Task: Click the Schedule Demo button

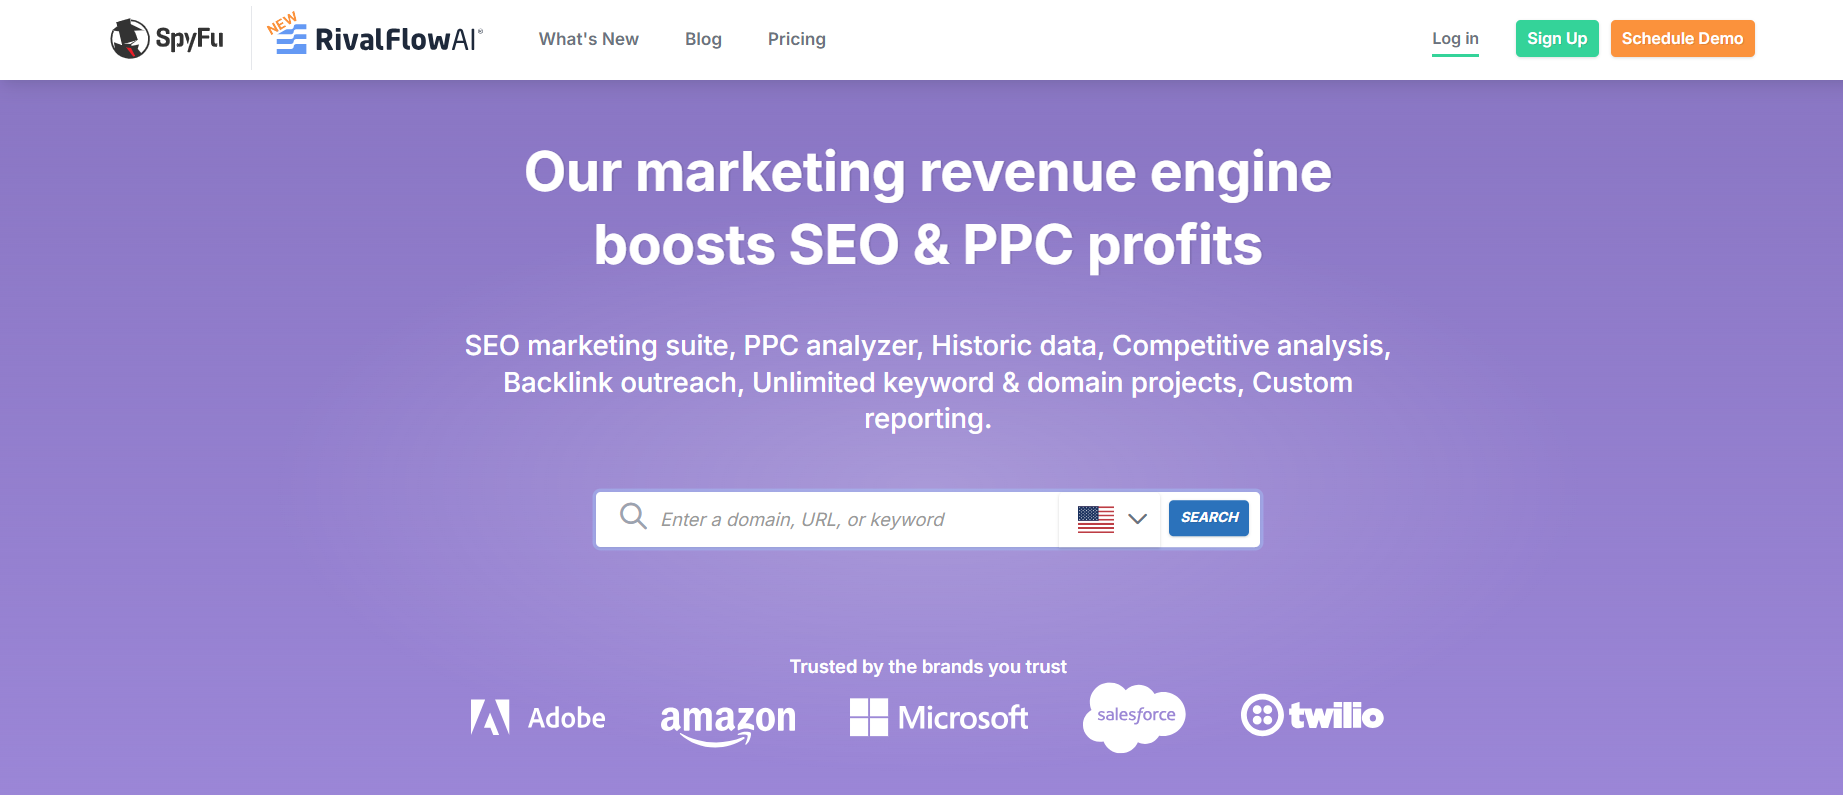Action: (x=1682, y=38)
